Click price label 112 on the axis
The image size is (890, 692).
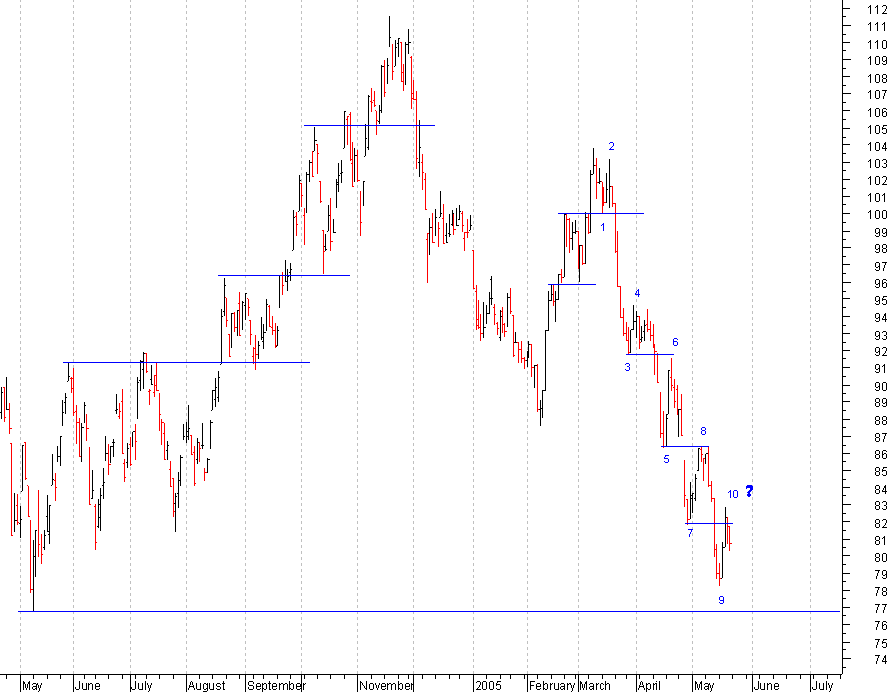point(877,9)
